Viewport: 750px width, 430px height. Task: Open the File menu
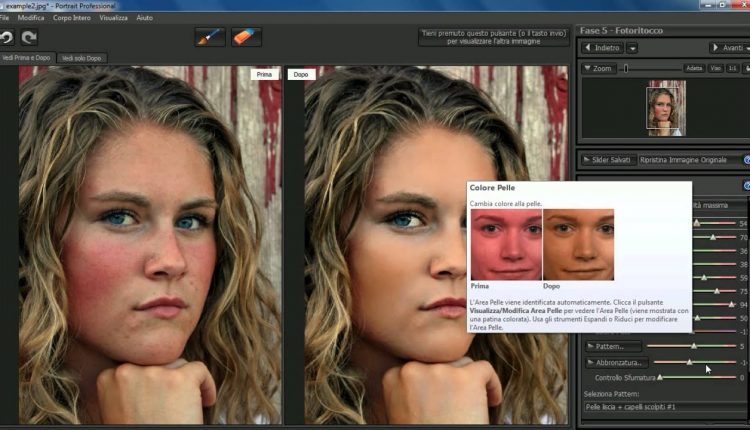[x=4, y=18]
